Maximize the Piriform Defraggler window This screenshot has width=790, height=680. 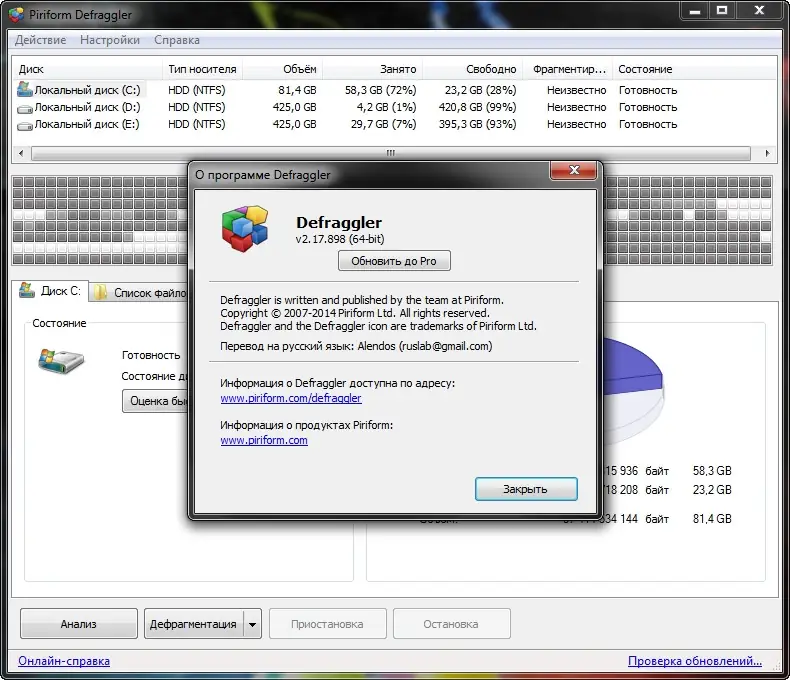coord(722,10)
